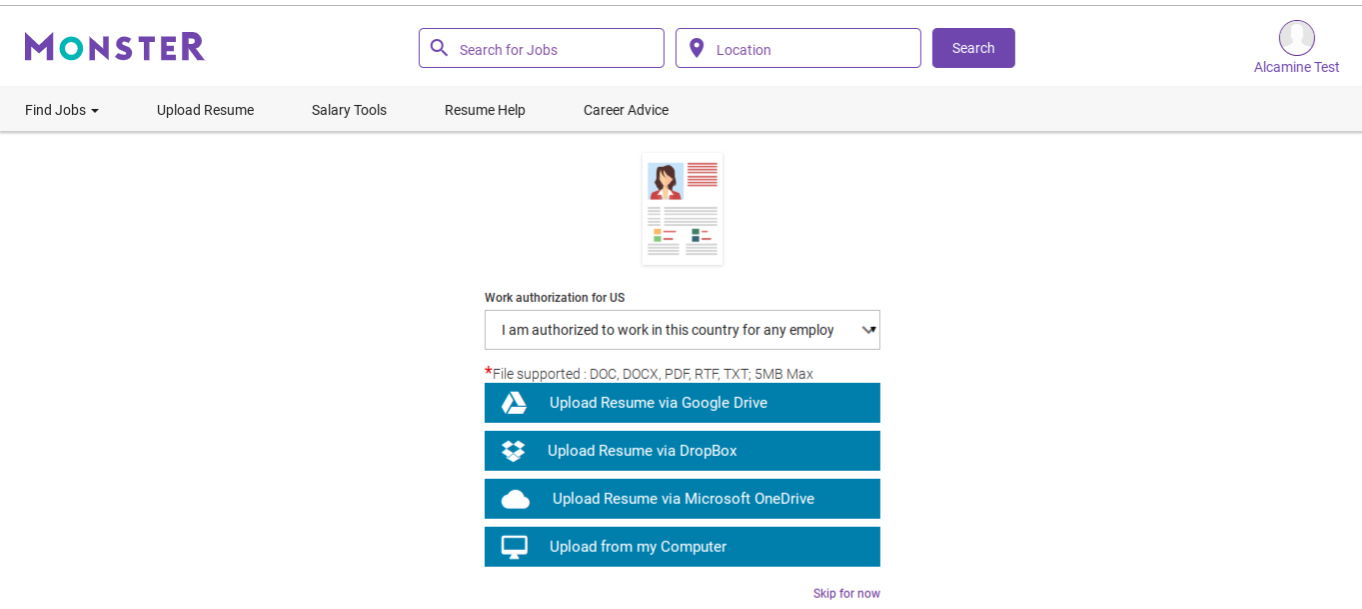The height and width of the screenshot is (609, 1362).
Task: Click the Google Drive icon
Action: (x=514, y=403)
